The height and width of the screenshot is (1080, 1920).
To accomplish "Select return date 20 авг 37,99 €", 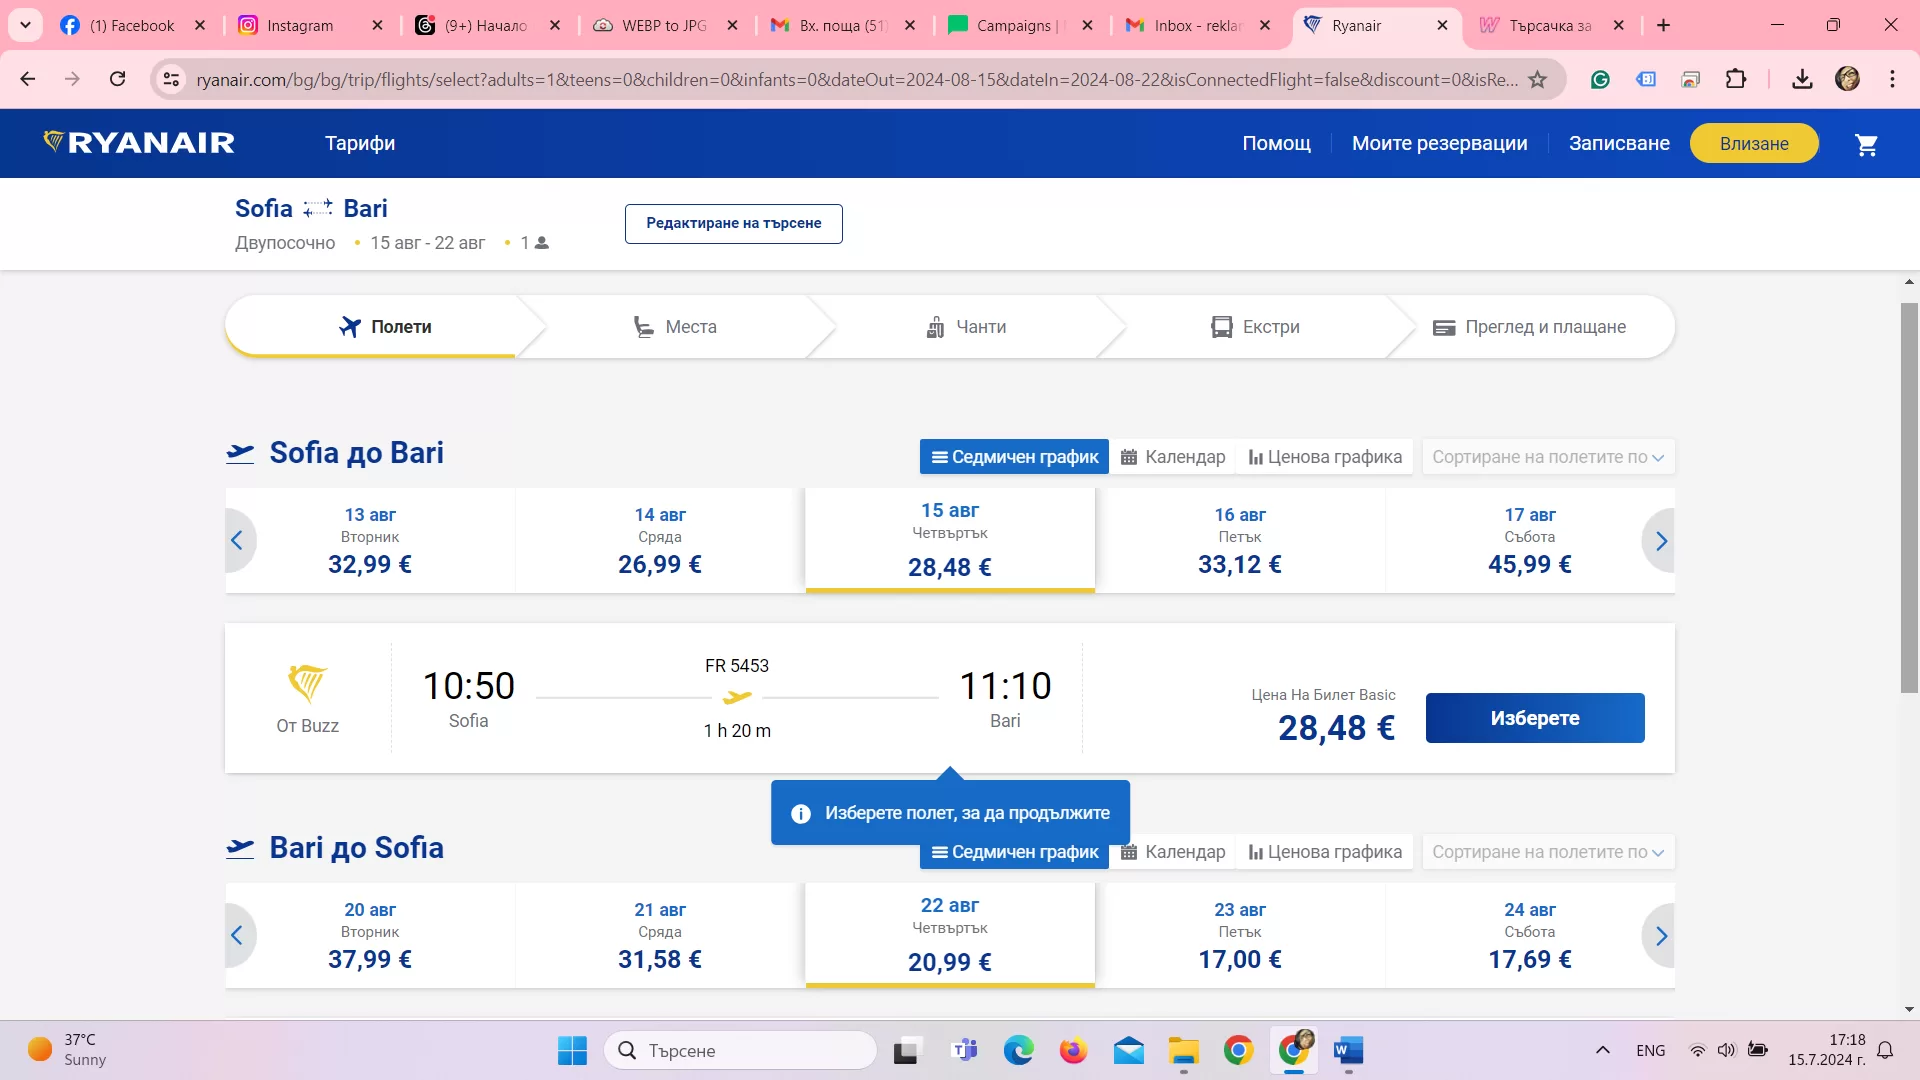I will click(x=370, y=936).
